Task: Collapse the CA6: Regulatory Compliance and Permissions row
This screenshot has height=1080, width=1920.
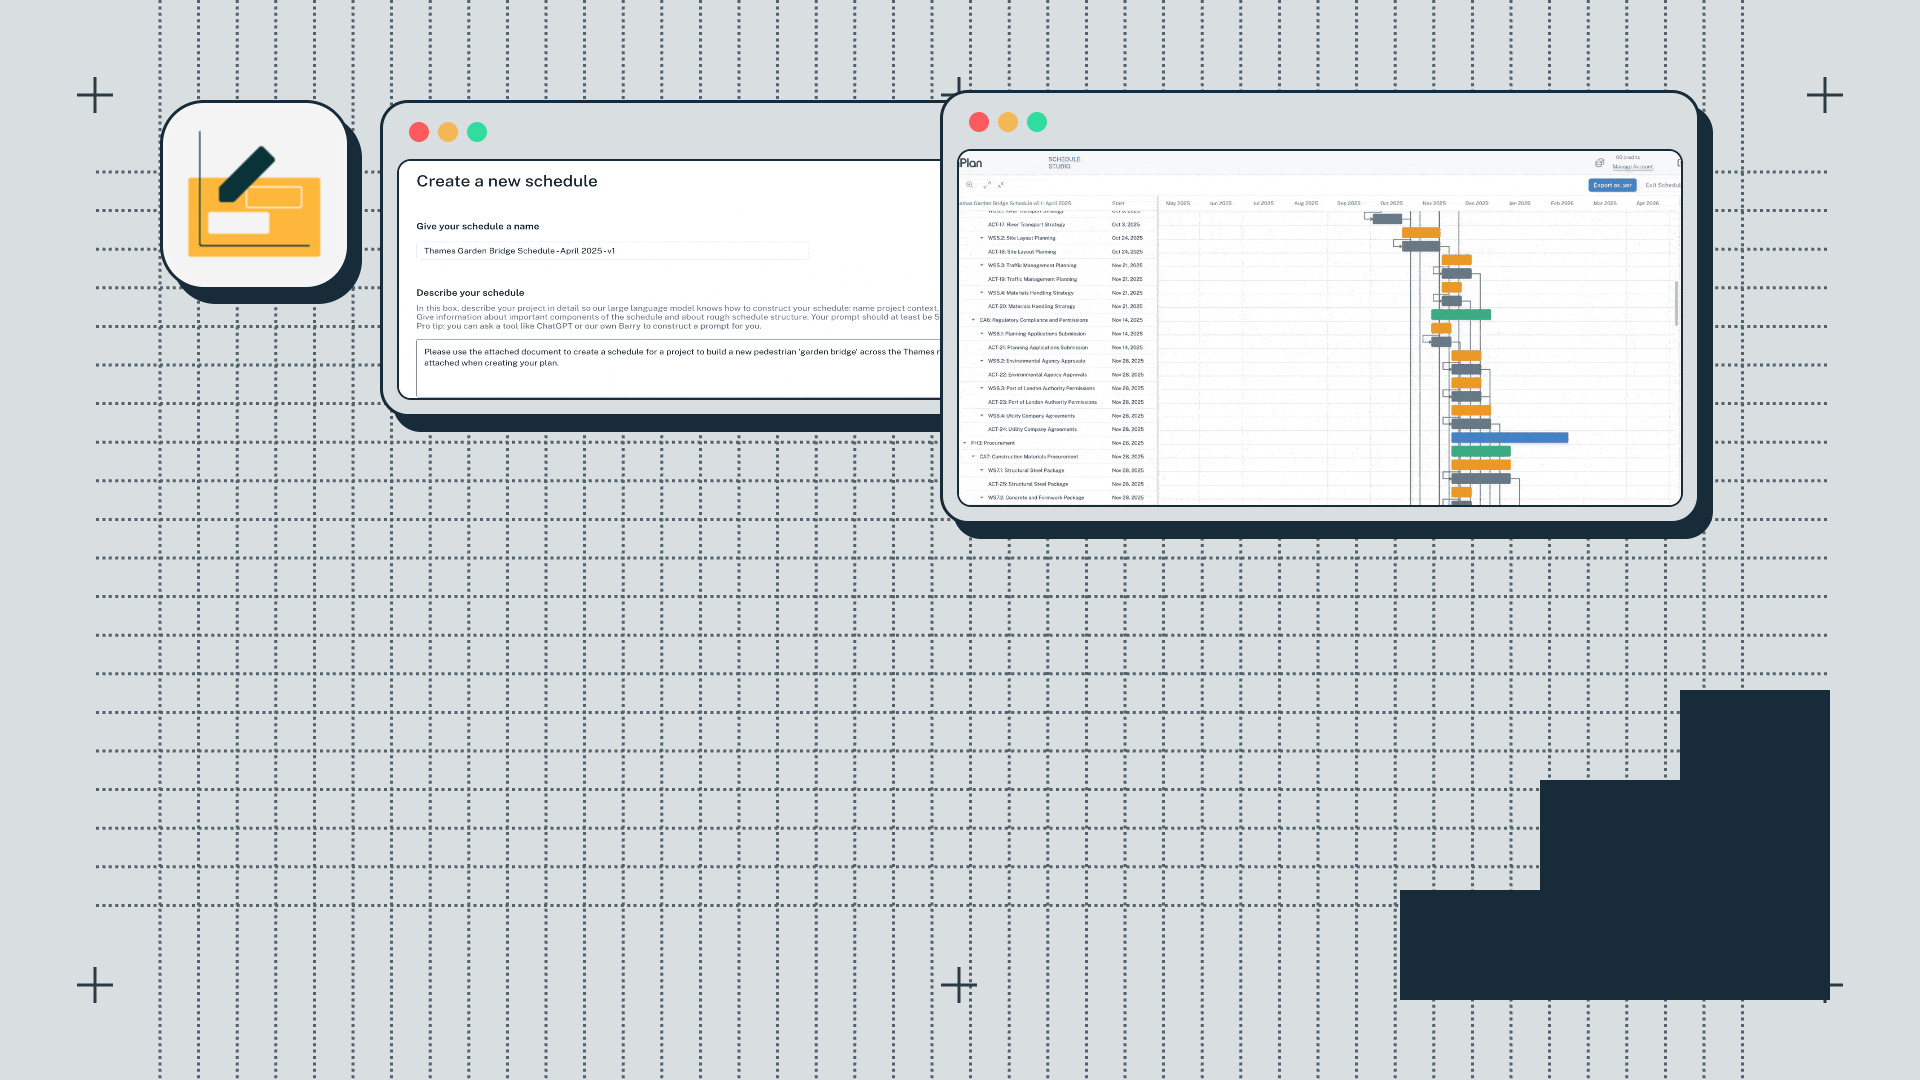Action: point(973,320)
